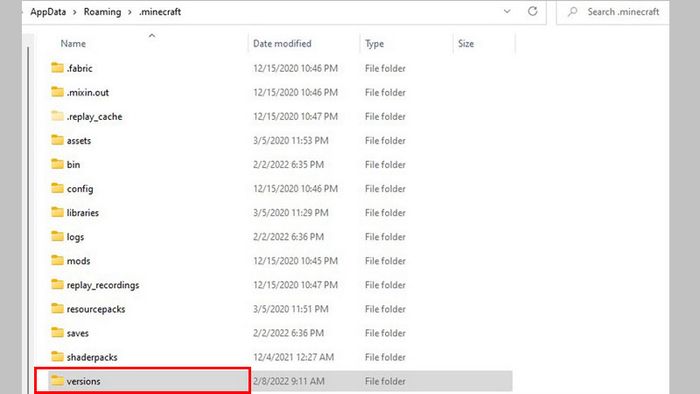
Task: Sort files by Date modified column
Action: (282, 44)
